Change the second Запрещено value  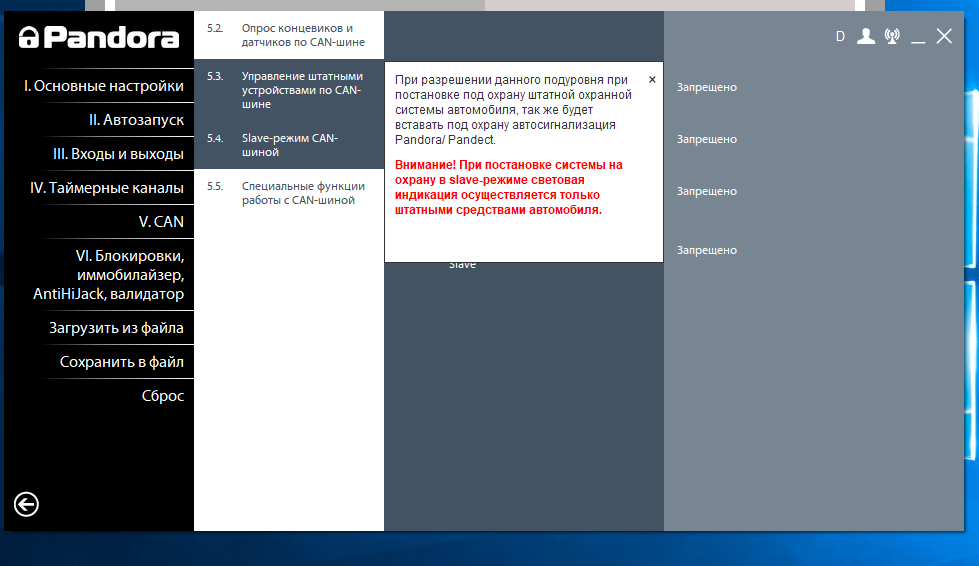tap(707, 139)
